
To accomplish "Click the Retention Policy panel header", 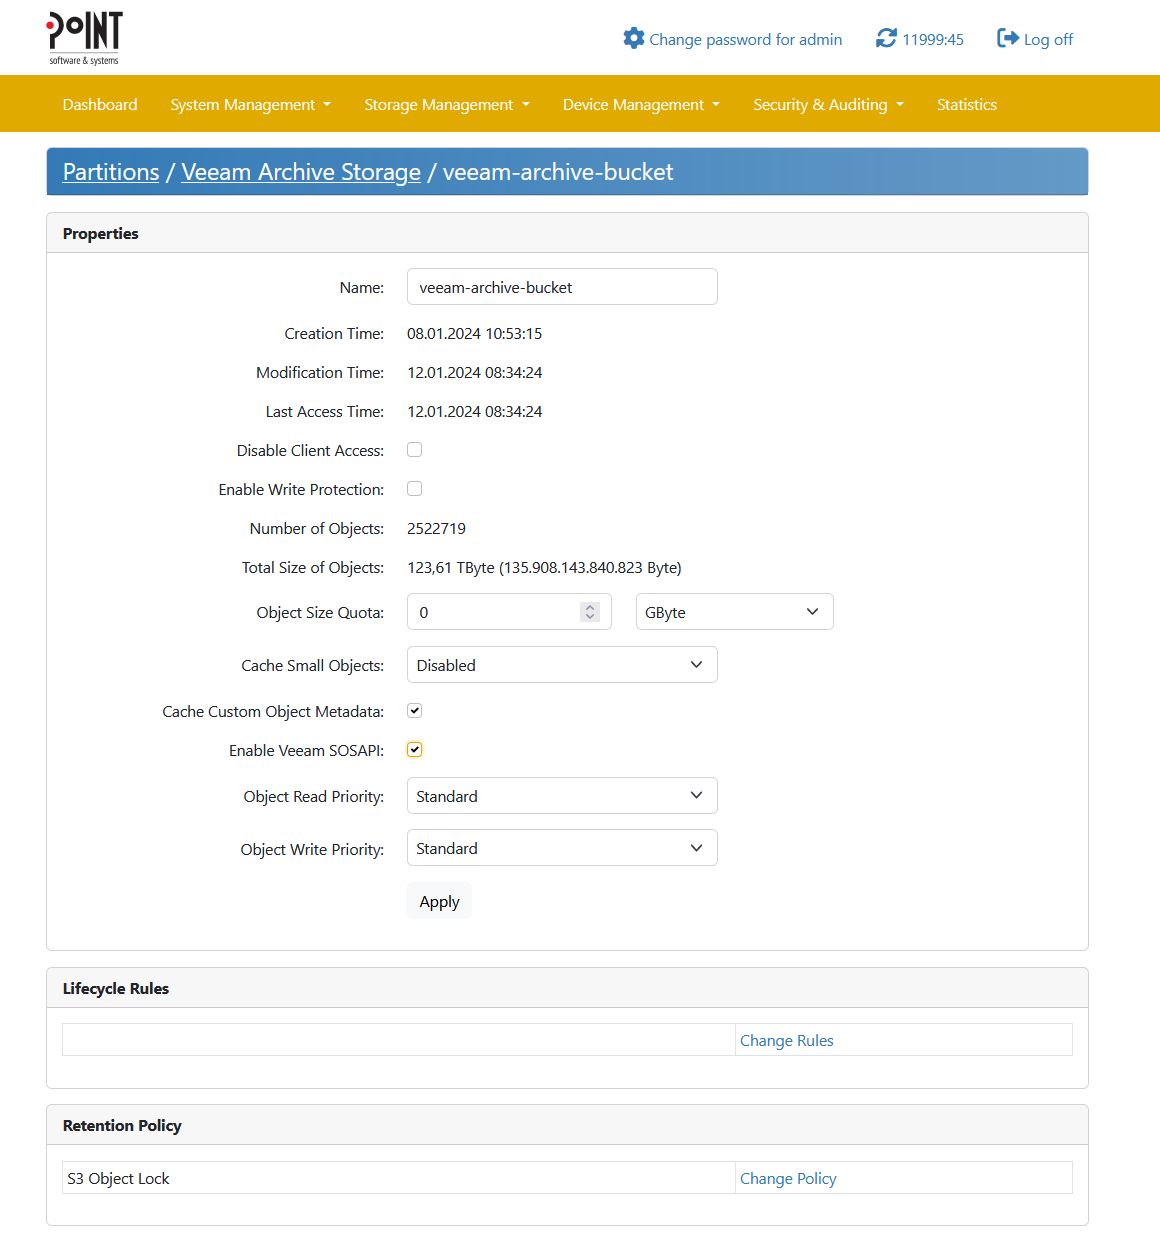I will click(567, 1125).
